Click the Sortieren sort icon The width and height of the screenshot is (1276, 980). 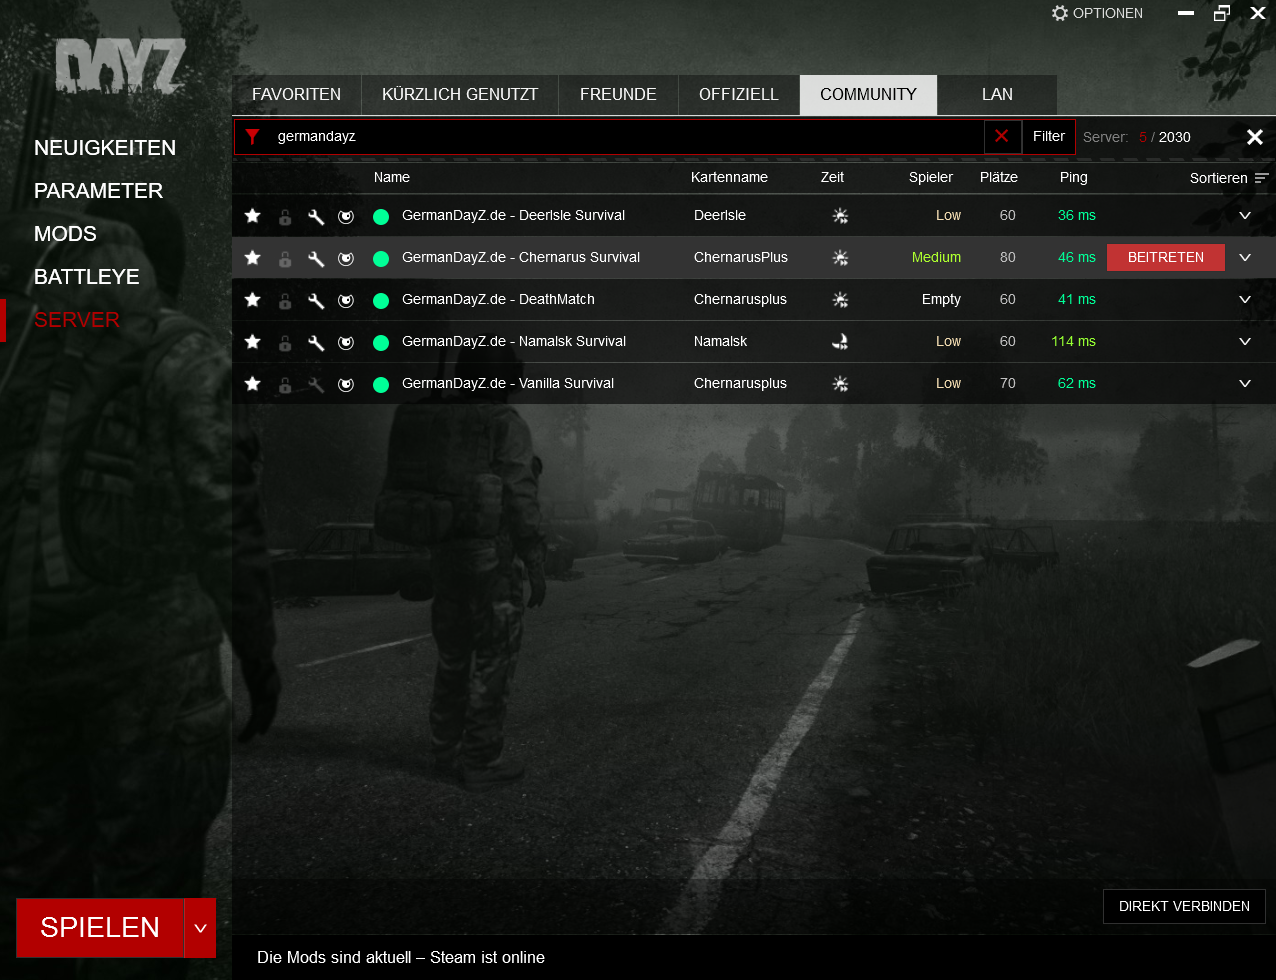click(1261, 178)
